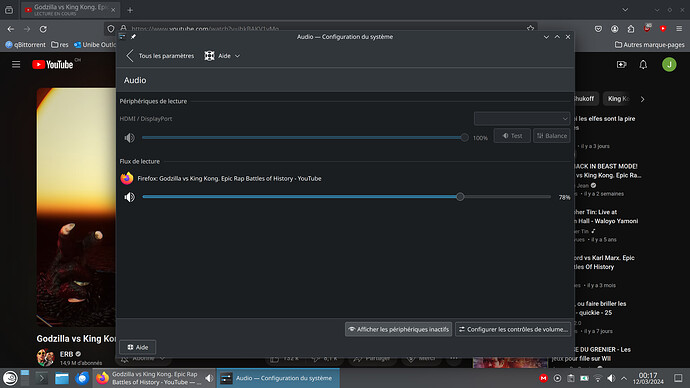This screenshot has height=388, width=690.
Task: Go back to Tous les paramètres
Action: (x=161, y=56)
